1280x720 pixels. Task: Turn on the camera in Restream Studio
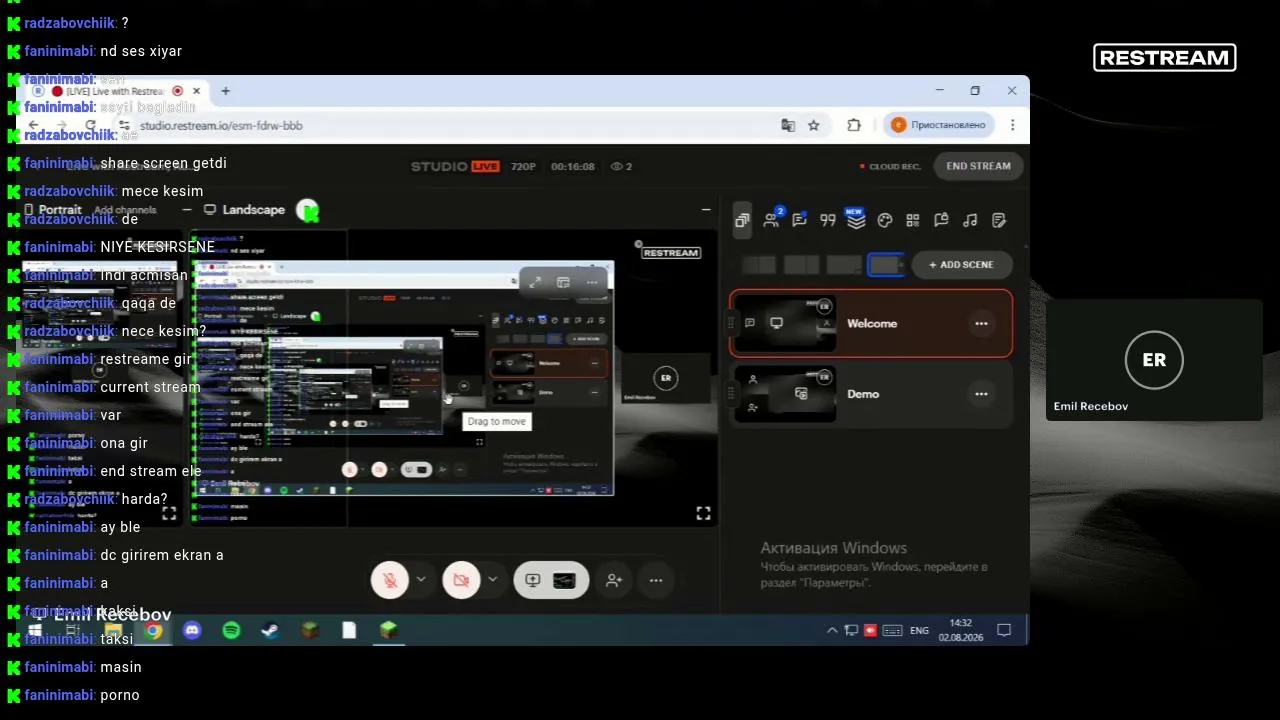coord(461,580)
